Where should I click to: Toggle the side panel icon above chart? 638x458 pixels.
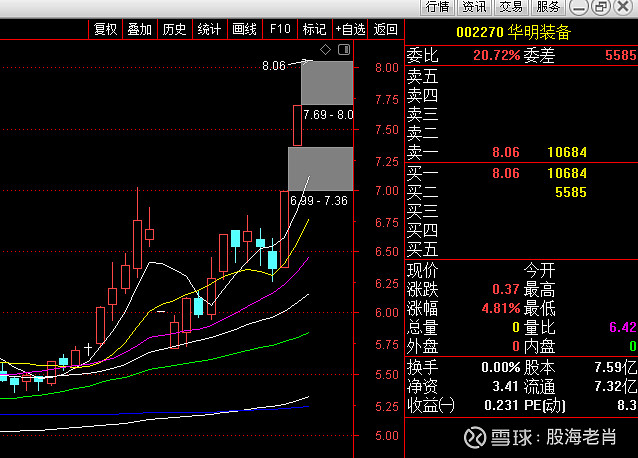coord(344,50)
